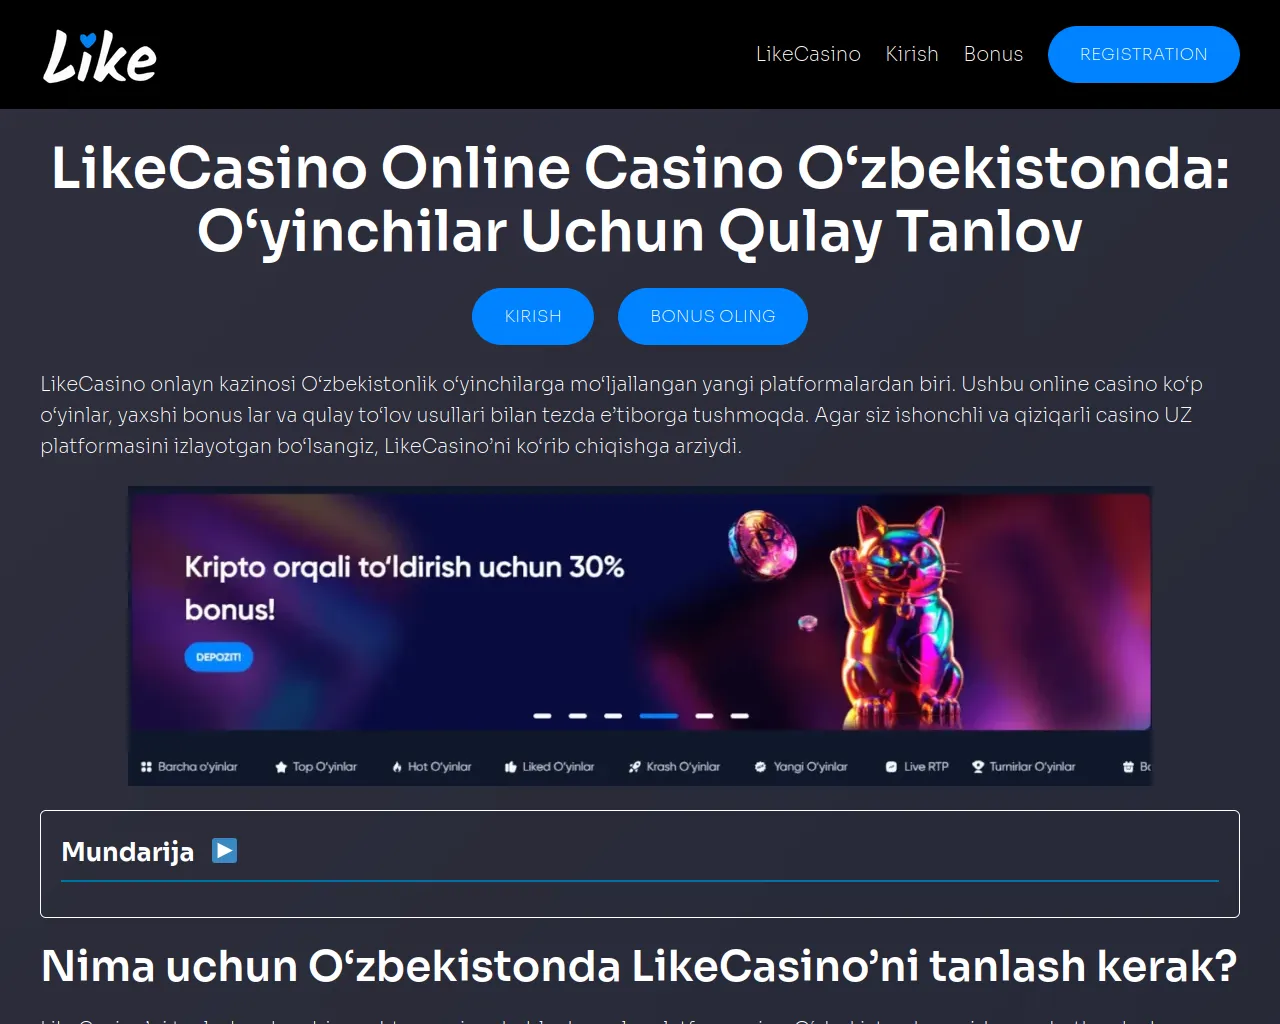This screenshot has height=1024, width=1280.
Task: Open the Live RTP icon
Action: tap(891, 767)
